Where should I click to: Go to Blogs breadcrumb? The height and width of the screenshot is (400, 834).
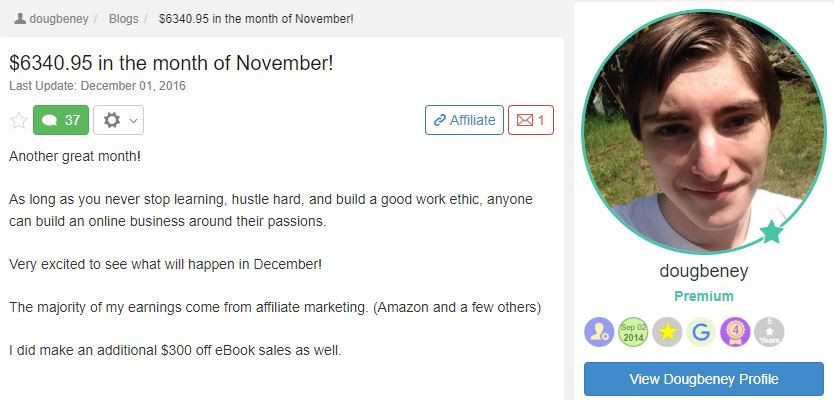122,19
